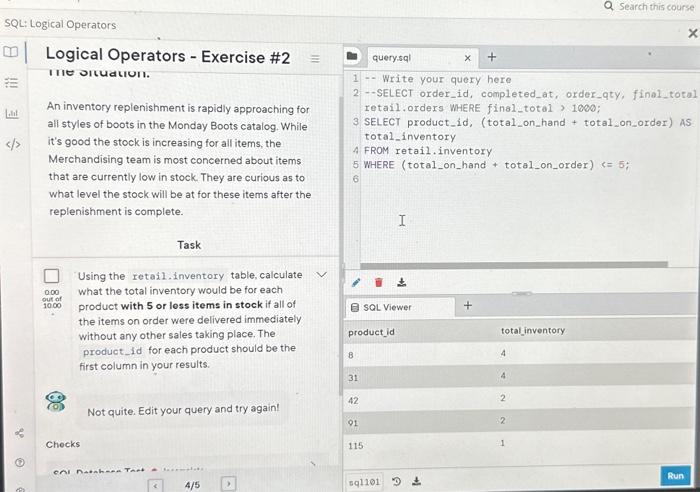Click editor line 1 comment Write your query here
The image size is (700, 492).
pyautogui.click(x=438, y=79)
